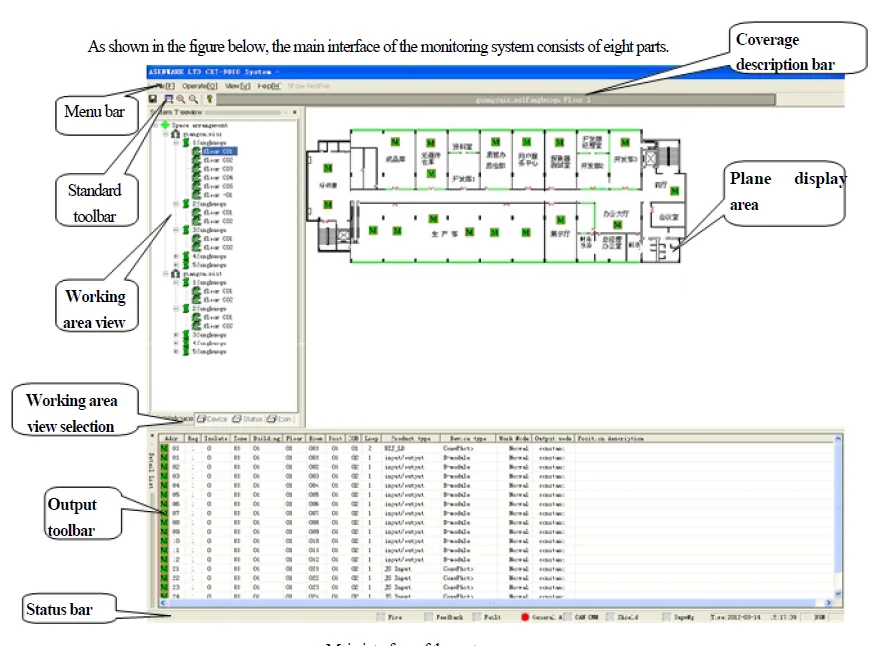
Task: Click the Space management icon in the tree
Action: [x=166, y=123]
